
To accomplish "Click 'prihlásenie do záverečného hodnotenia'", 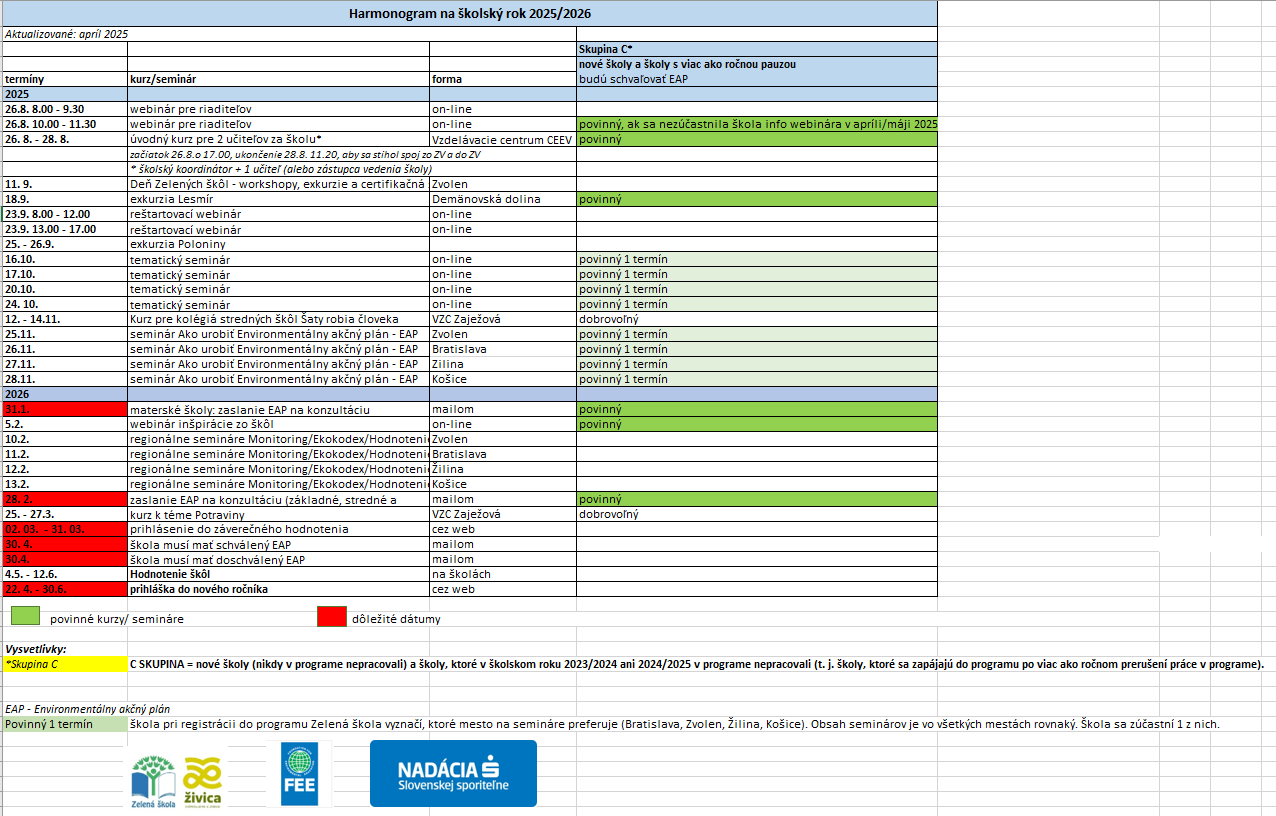I will pos(278,529).
